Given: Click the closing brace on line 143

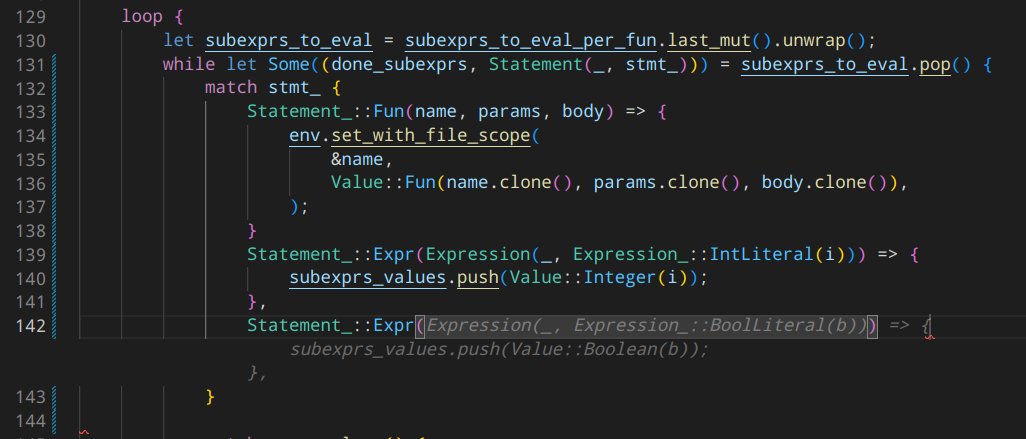Looking at the screenshot, I should pyautogui.click(x=210, y=398).
